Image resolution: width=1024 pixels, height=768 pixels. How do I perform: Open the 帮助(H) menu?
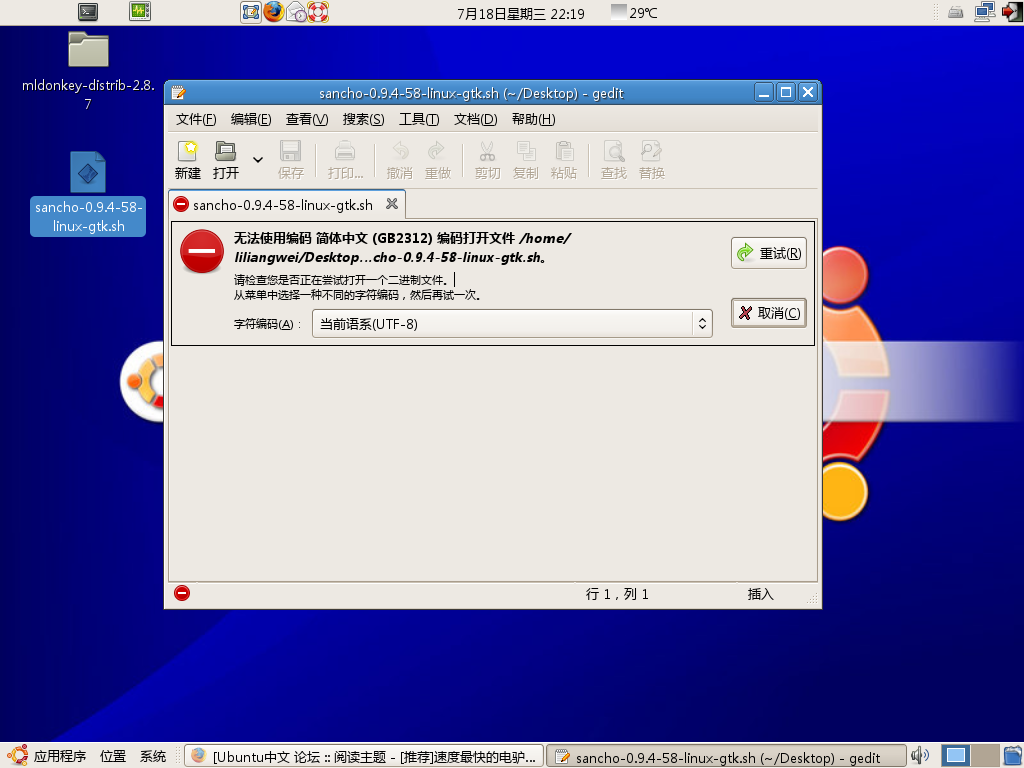coord(534,120)
